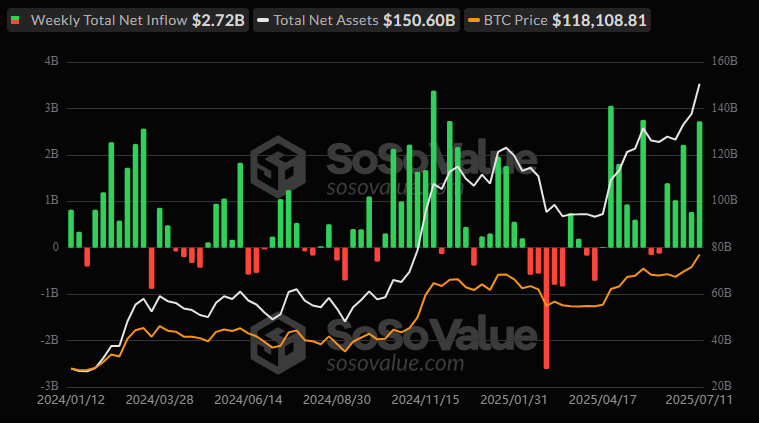Click the 100B right axis label
Image resolution: width=759 pixels, height=423 pixels.
pos(724,200)
